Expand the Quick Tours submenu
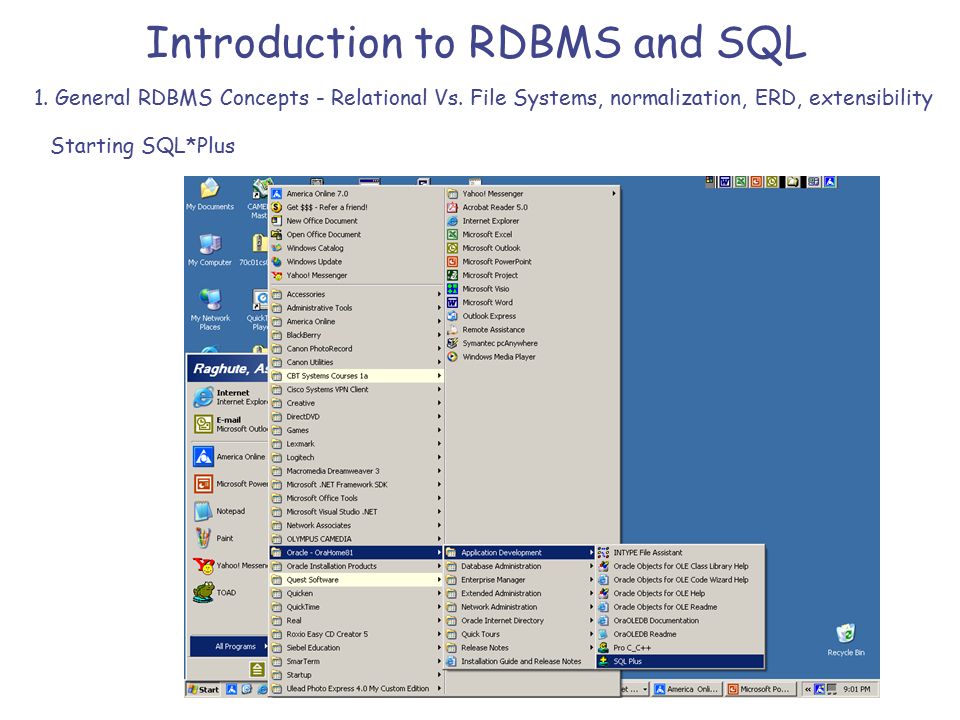 tap(519, 634)
